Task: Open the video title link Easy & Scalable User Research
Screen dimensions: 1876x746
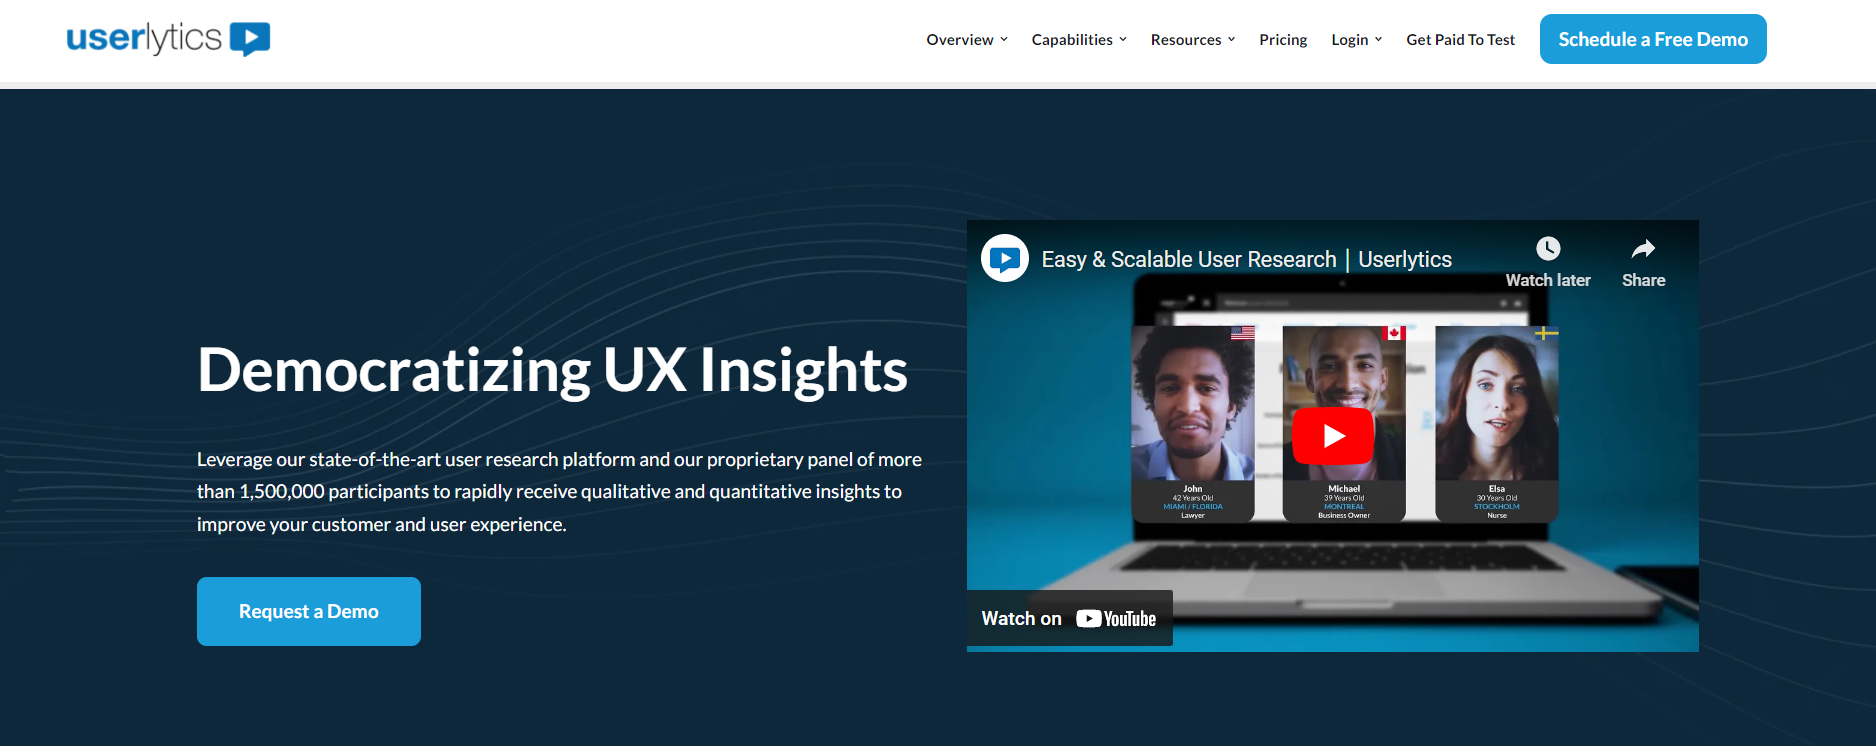Action: click(x=1246, y=259)
